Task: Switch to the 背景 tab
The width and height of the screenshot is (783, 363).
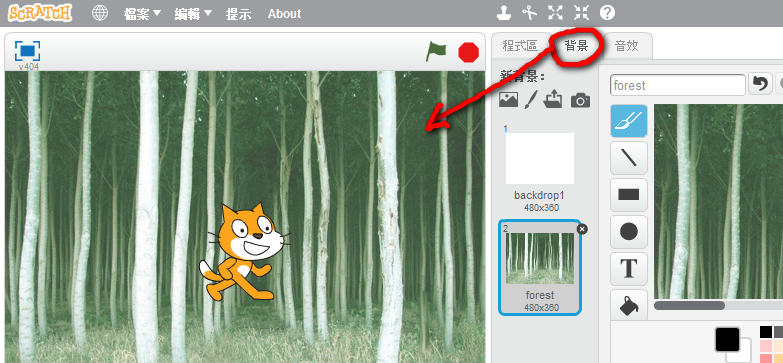Action: [x=576, y=46]
